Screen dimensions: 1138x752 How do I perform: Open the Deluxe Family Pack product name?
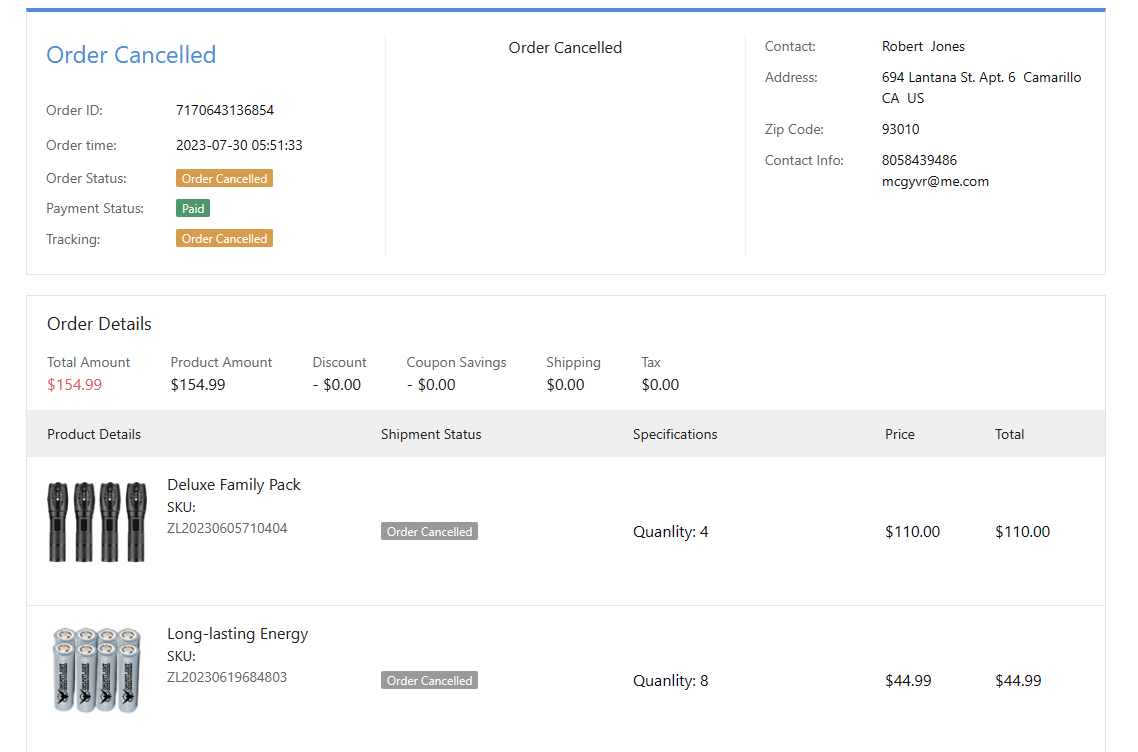(x=233, y=485)
